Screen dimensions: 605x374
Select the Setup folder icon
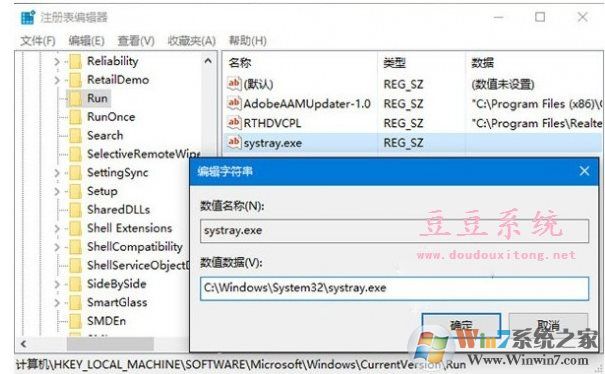coord(76,191)
